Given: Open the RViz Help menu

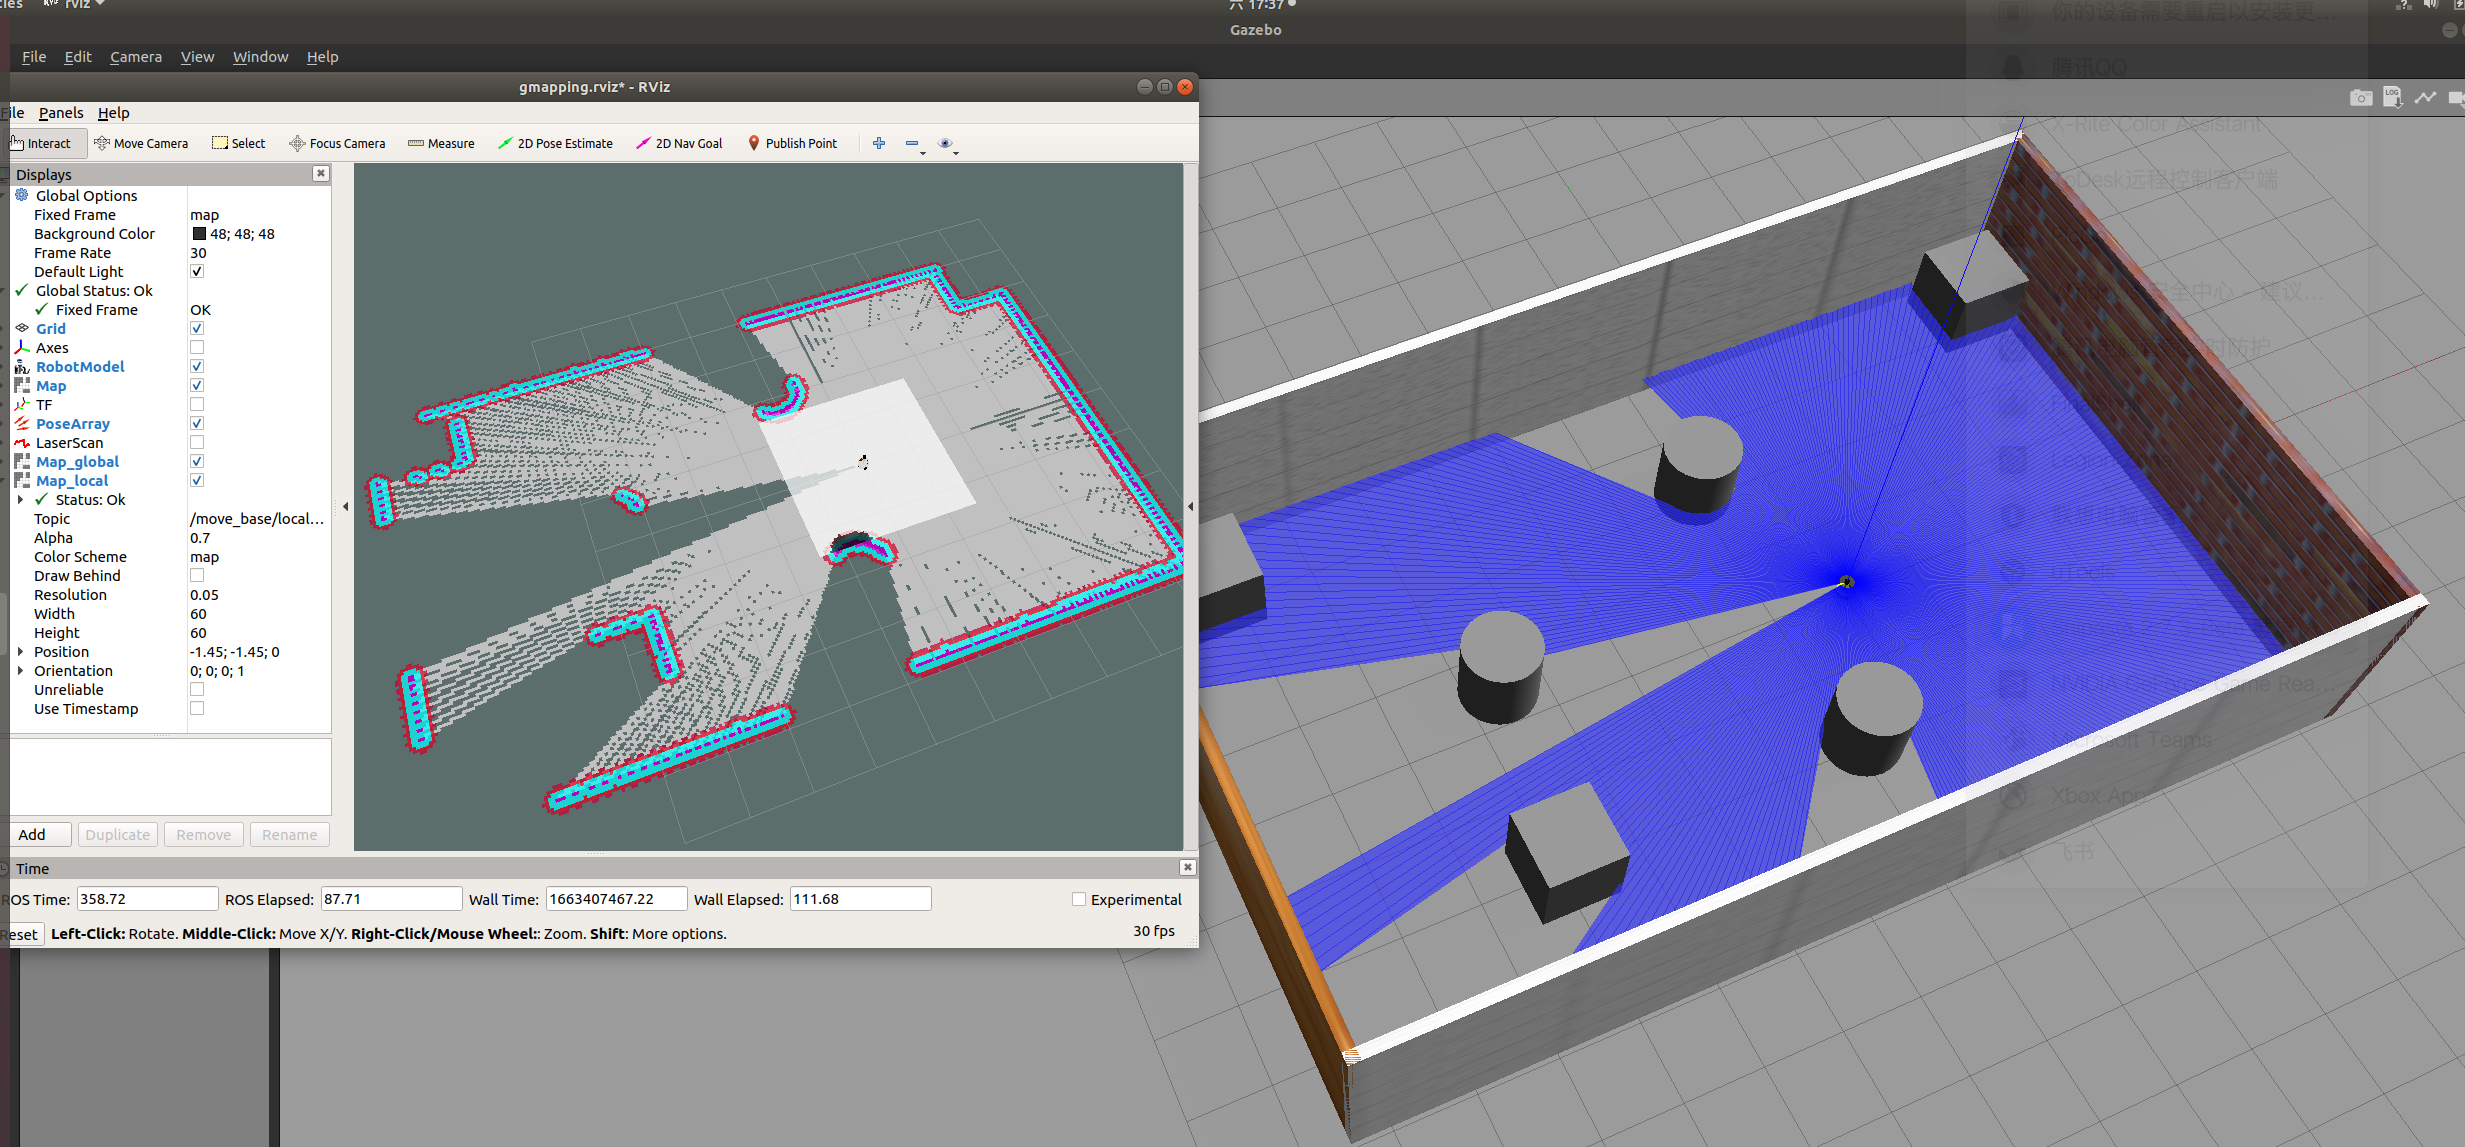Looking at the screenshot, I should pos(113,112).
